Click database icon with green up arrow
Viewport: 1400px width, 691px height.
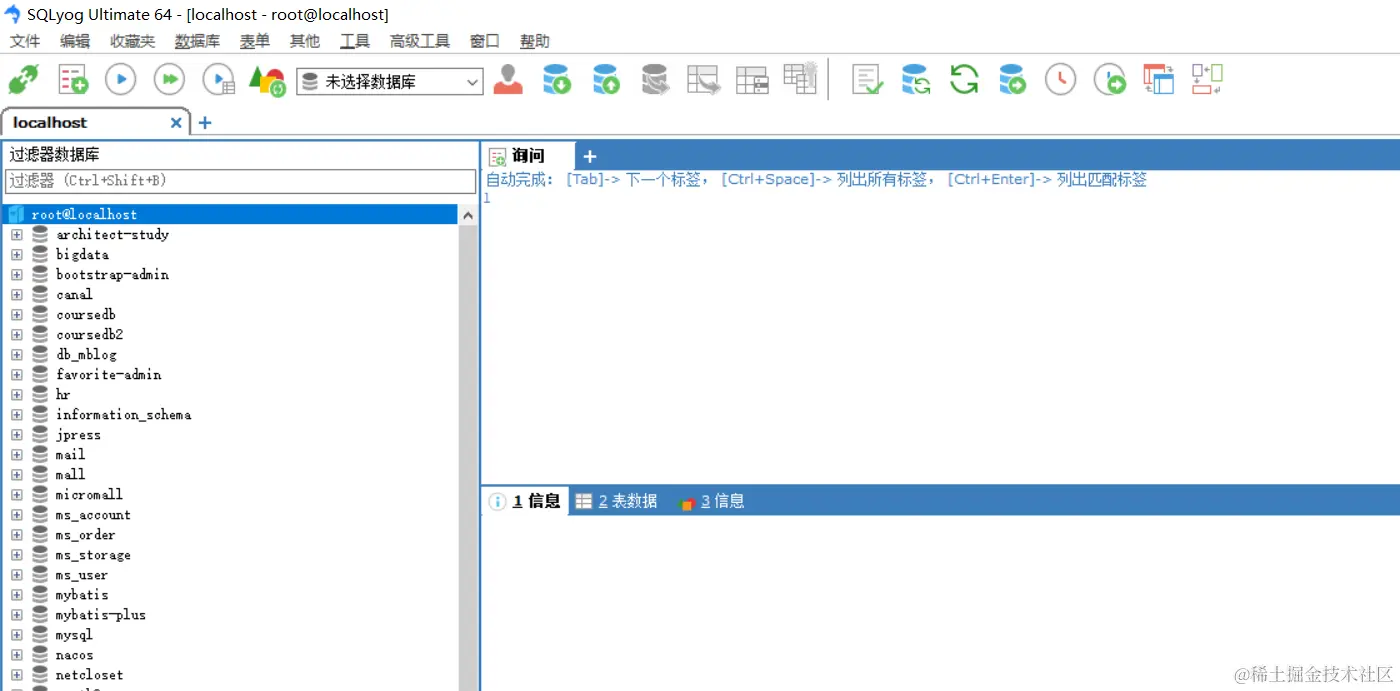(605, 80)
